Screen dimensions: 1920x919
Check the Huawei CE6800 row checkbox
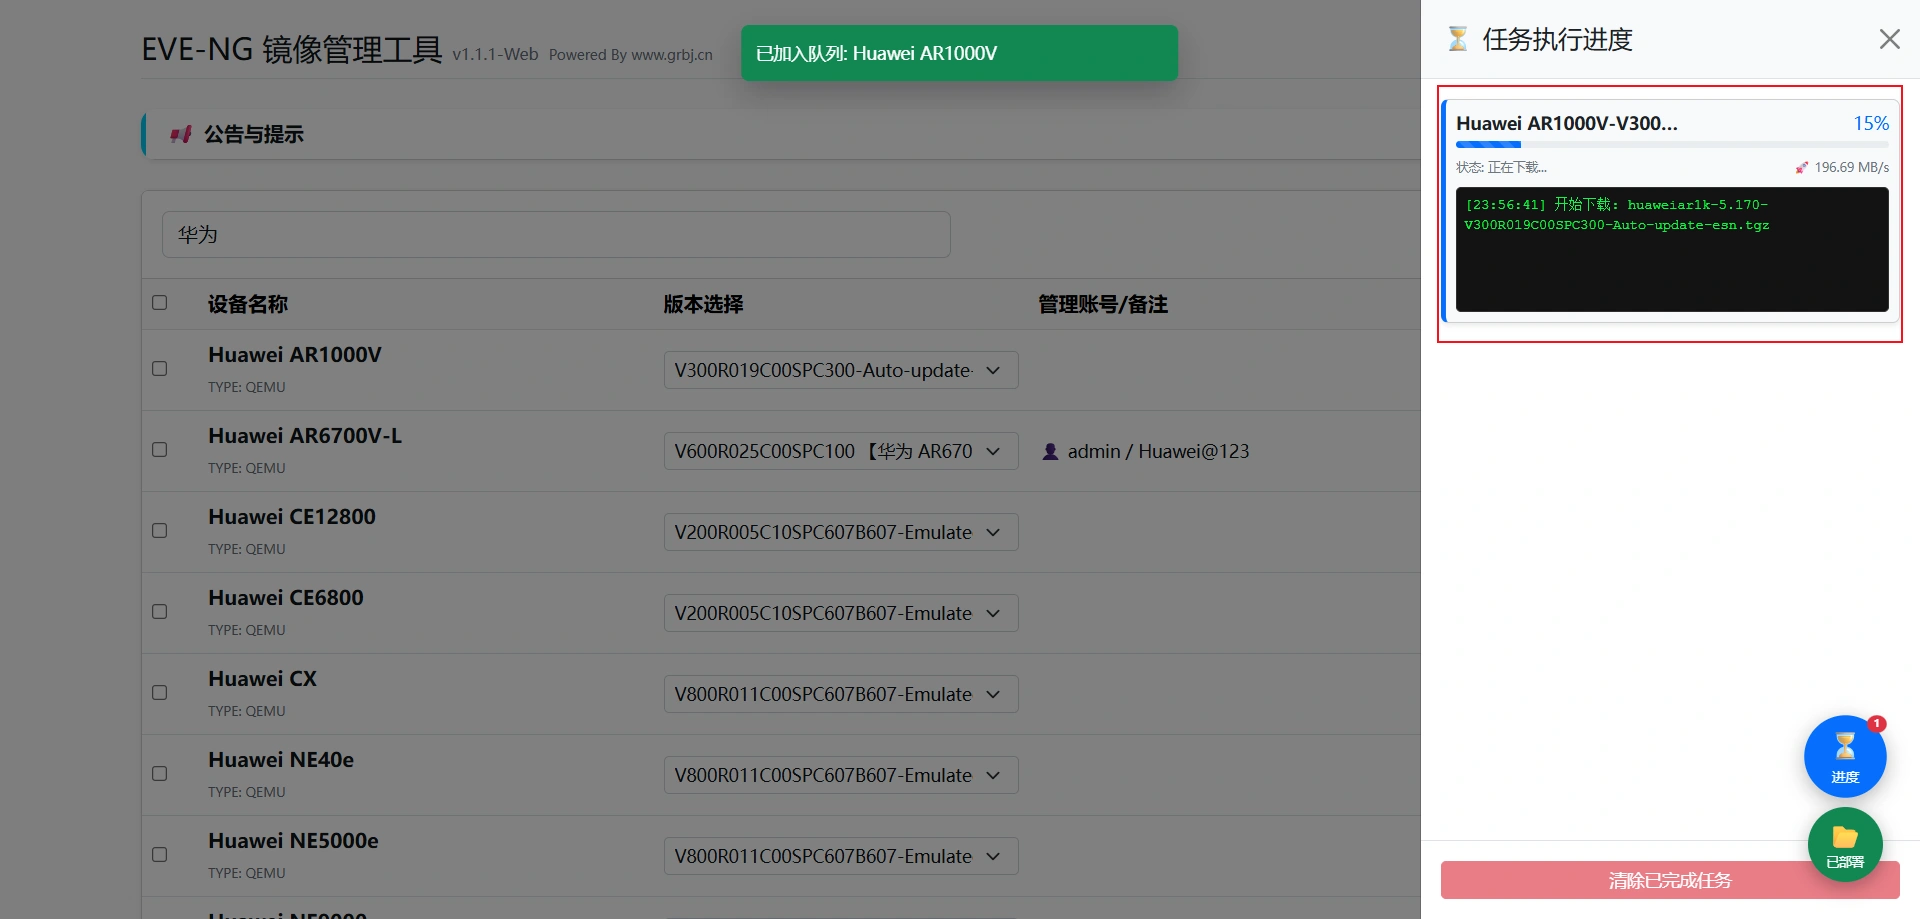[x=159, y=611]
